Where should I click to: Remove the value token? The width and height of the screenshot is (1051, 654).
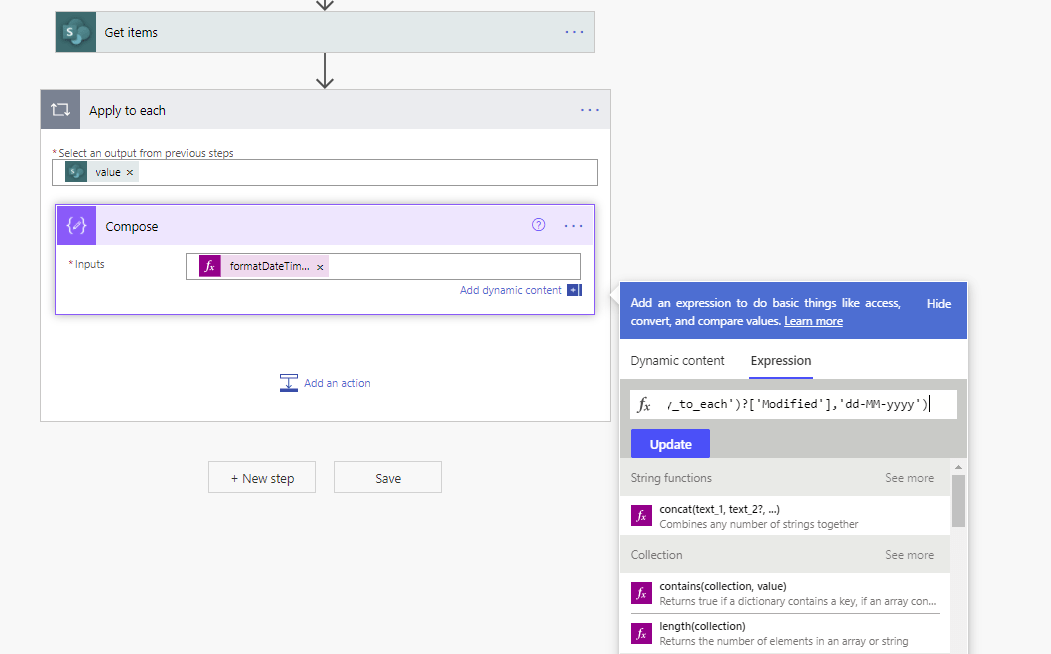click(130, 172)
